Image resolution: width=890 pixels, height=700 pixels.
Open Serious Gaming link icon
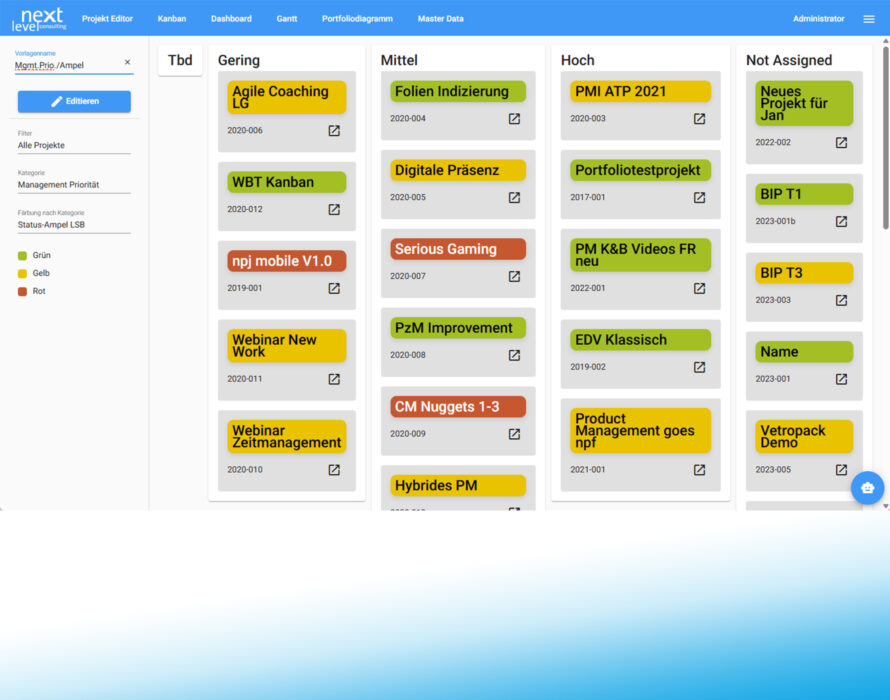[514, 276]
